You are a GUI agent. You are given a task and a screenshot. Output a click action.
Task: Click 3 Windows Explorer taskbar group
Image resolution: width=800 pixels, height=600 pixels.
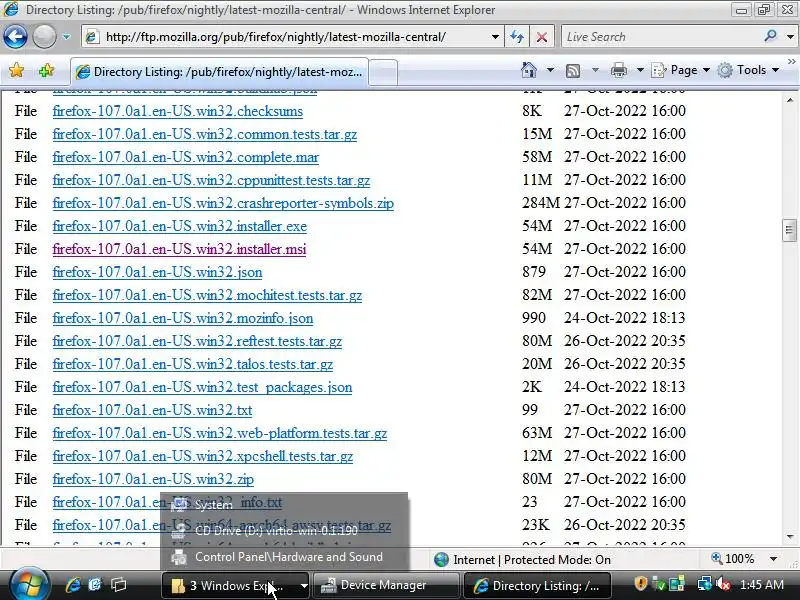(236, 585)
